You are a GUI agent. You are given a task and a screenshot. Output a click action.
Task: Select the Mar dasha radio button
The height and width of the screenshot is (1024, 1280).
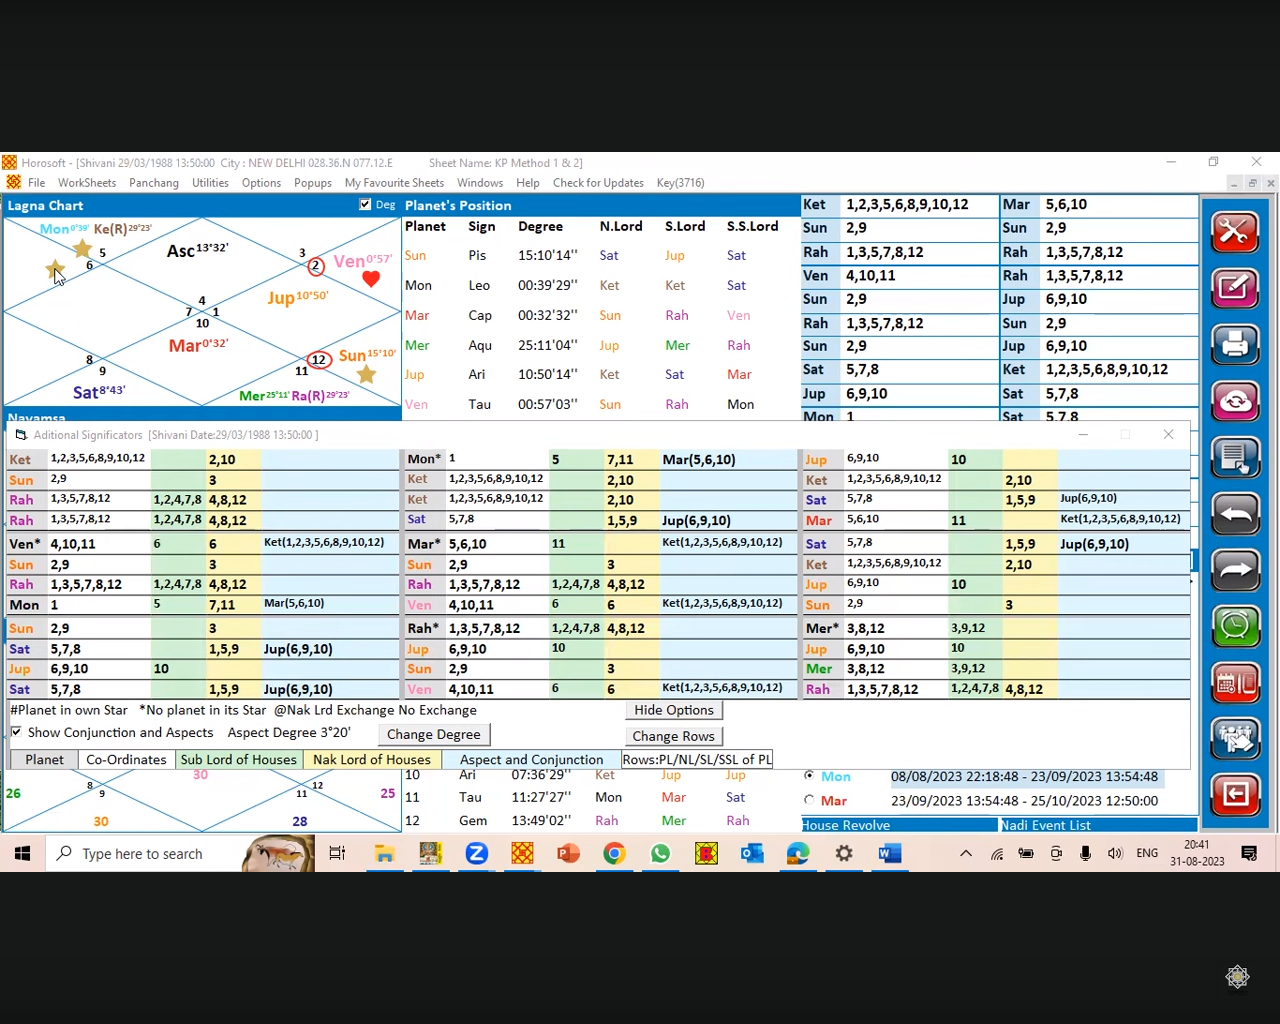pyautogui.click(x=809, y=800)
